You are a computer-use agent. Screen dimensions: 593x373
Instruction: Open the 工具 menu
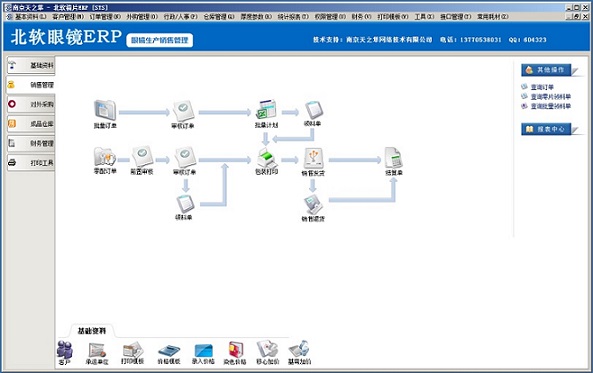click(x=424, y=17)
